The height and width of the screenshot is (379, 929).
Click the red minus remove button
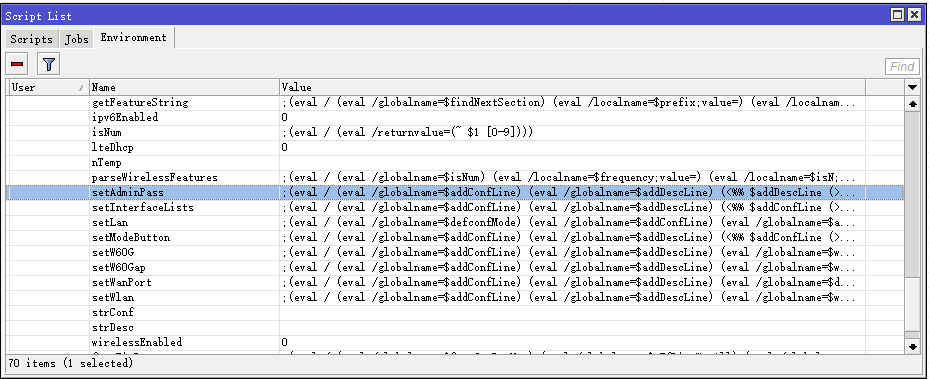point(17,64)
